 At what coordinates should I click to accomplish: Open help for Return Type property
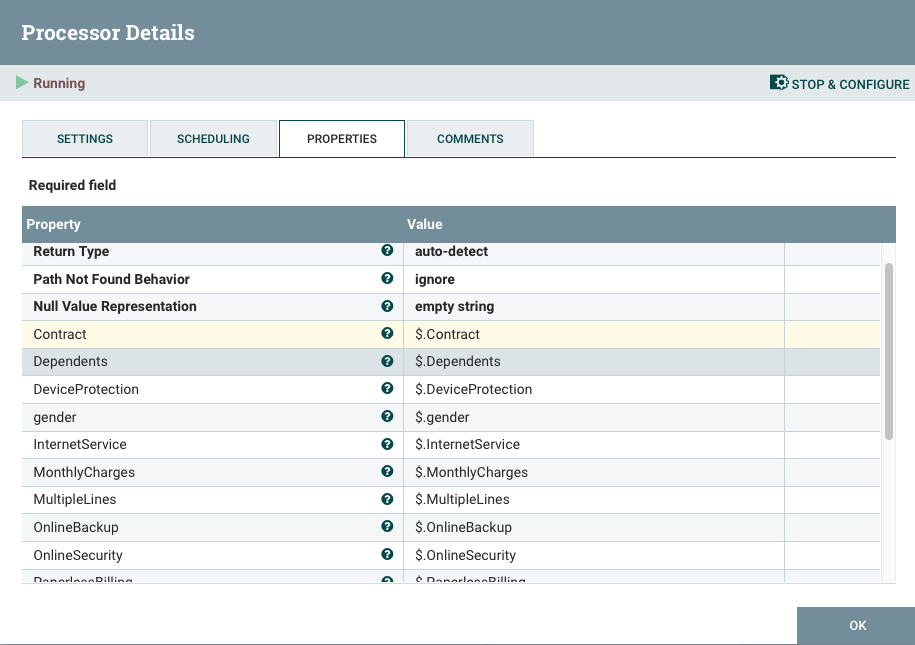coord(387,251)
